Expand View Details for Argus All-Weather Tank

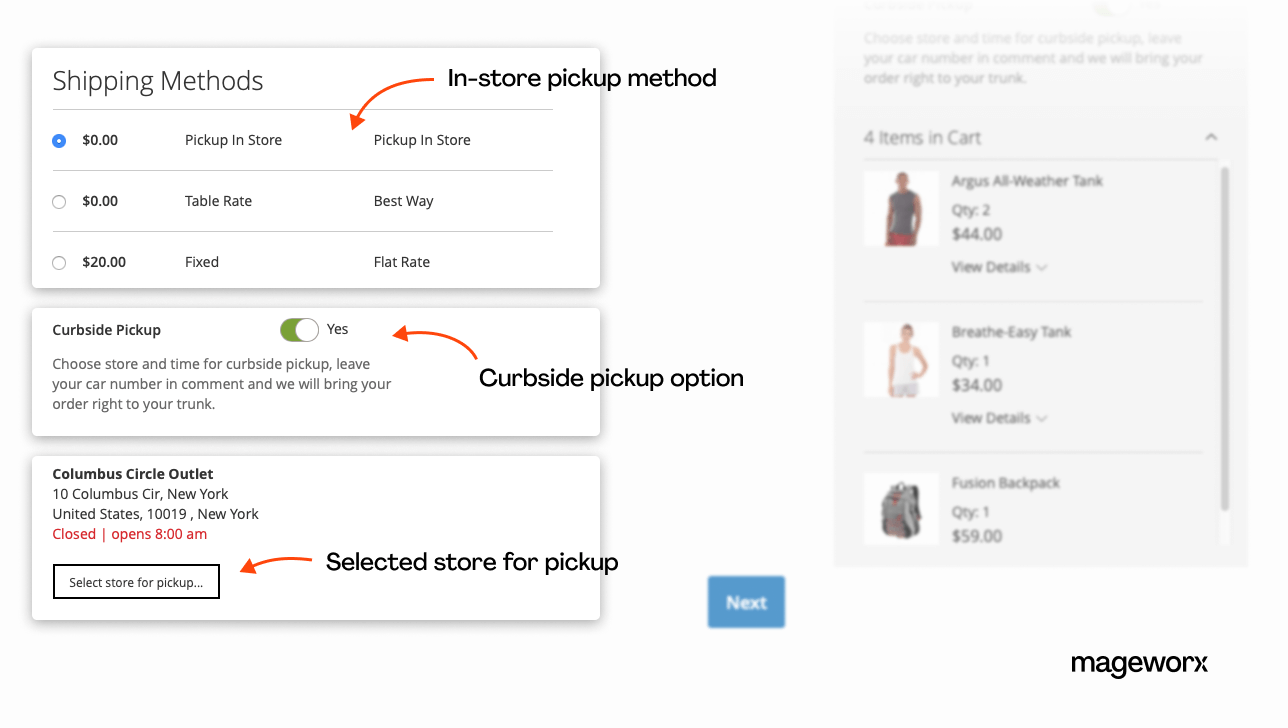tap(999, 267)
